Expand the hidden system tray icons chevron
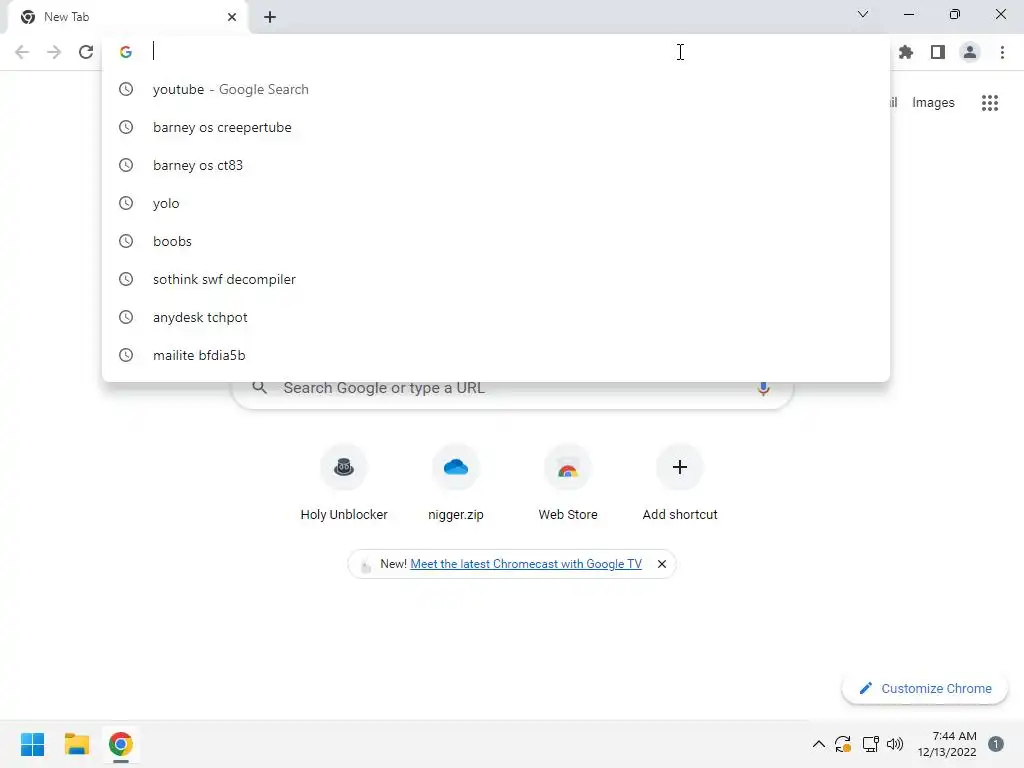The height and width of the screenshot is (768, 1024). pyautogui.click(x=818, y=744)
